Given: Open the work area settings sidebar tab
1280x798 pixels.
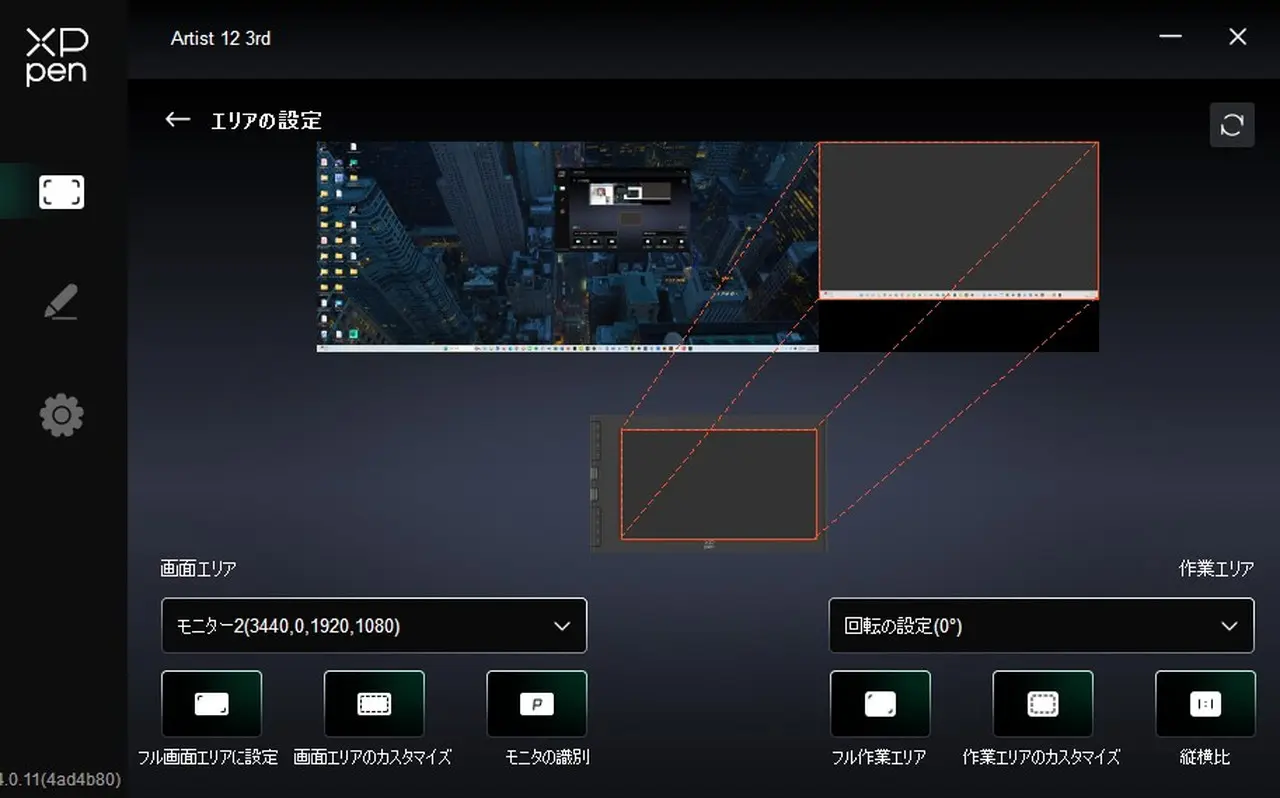Looking at the screenshot, I should click(61, 191).
